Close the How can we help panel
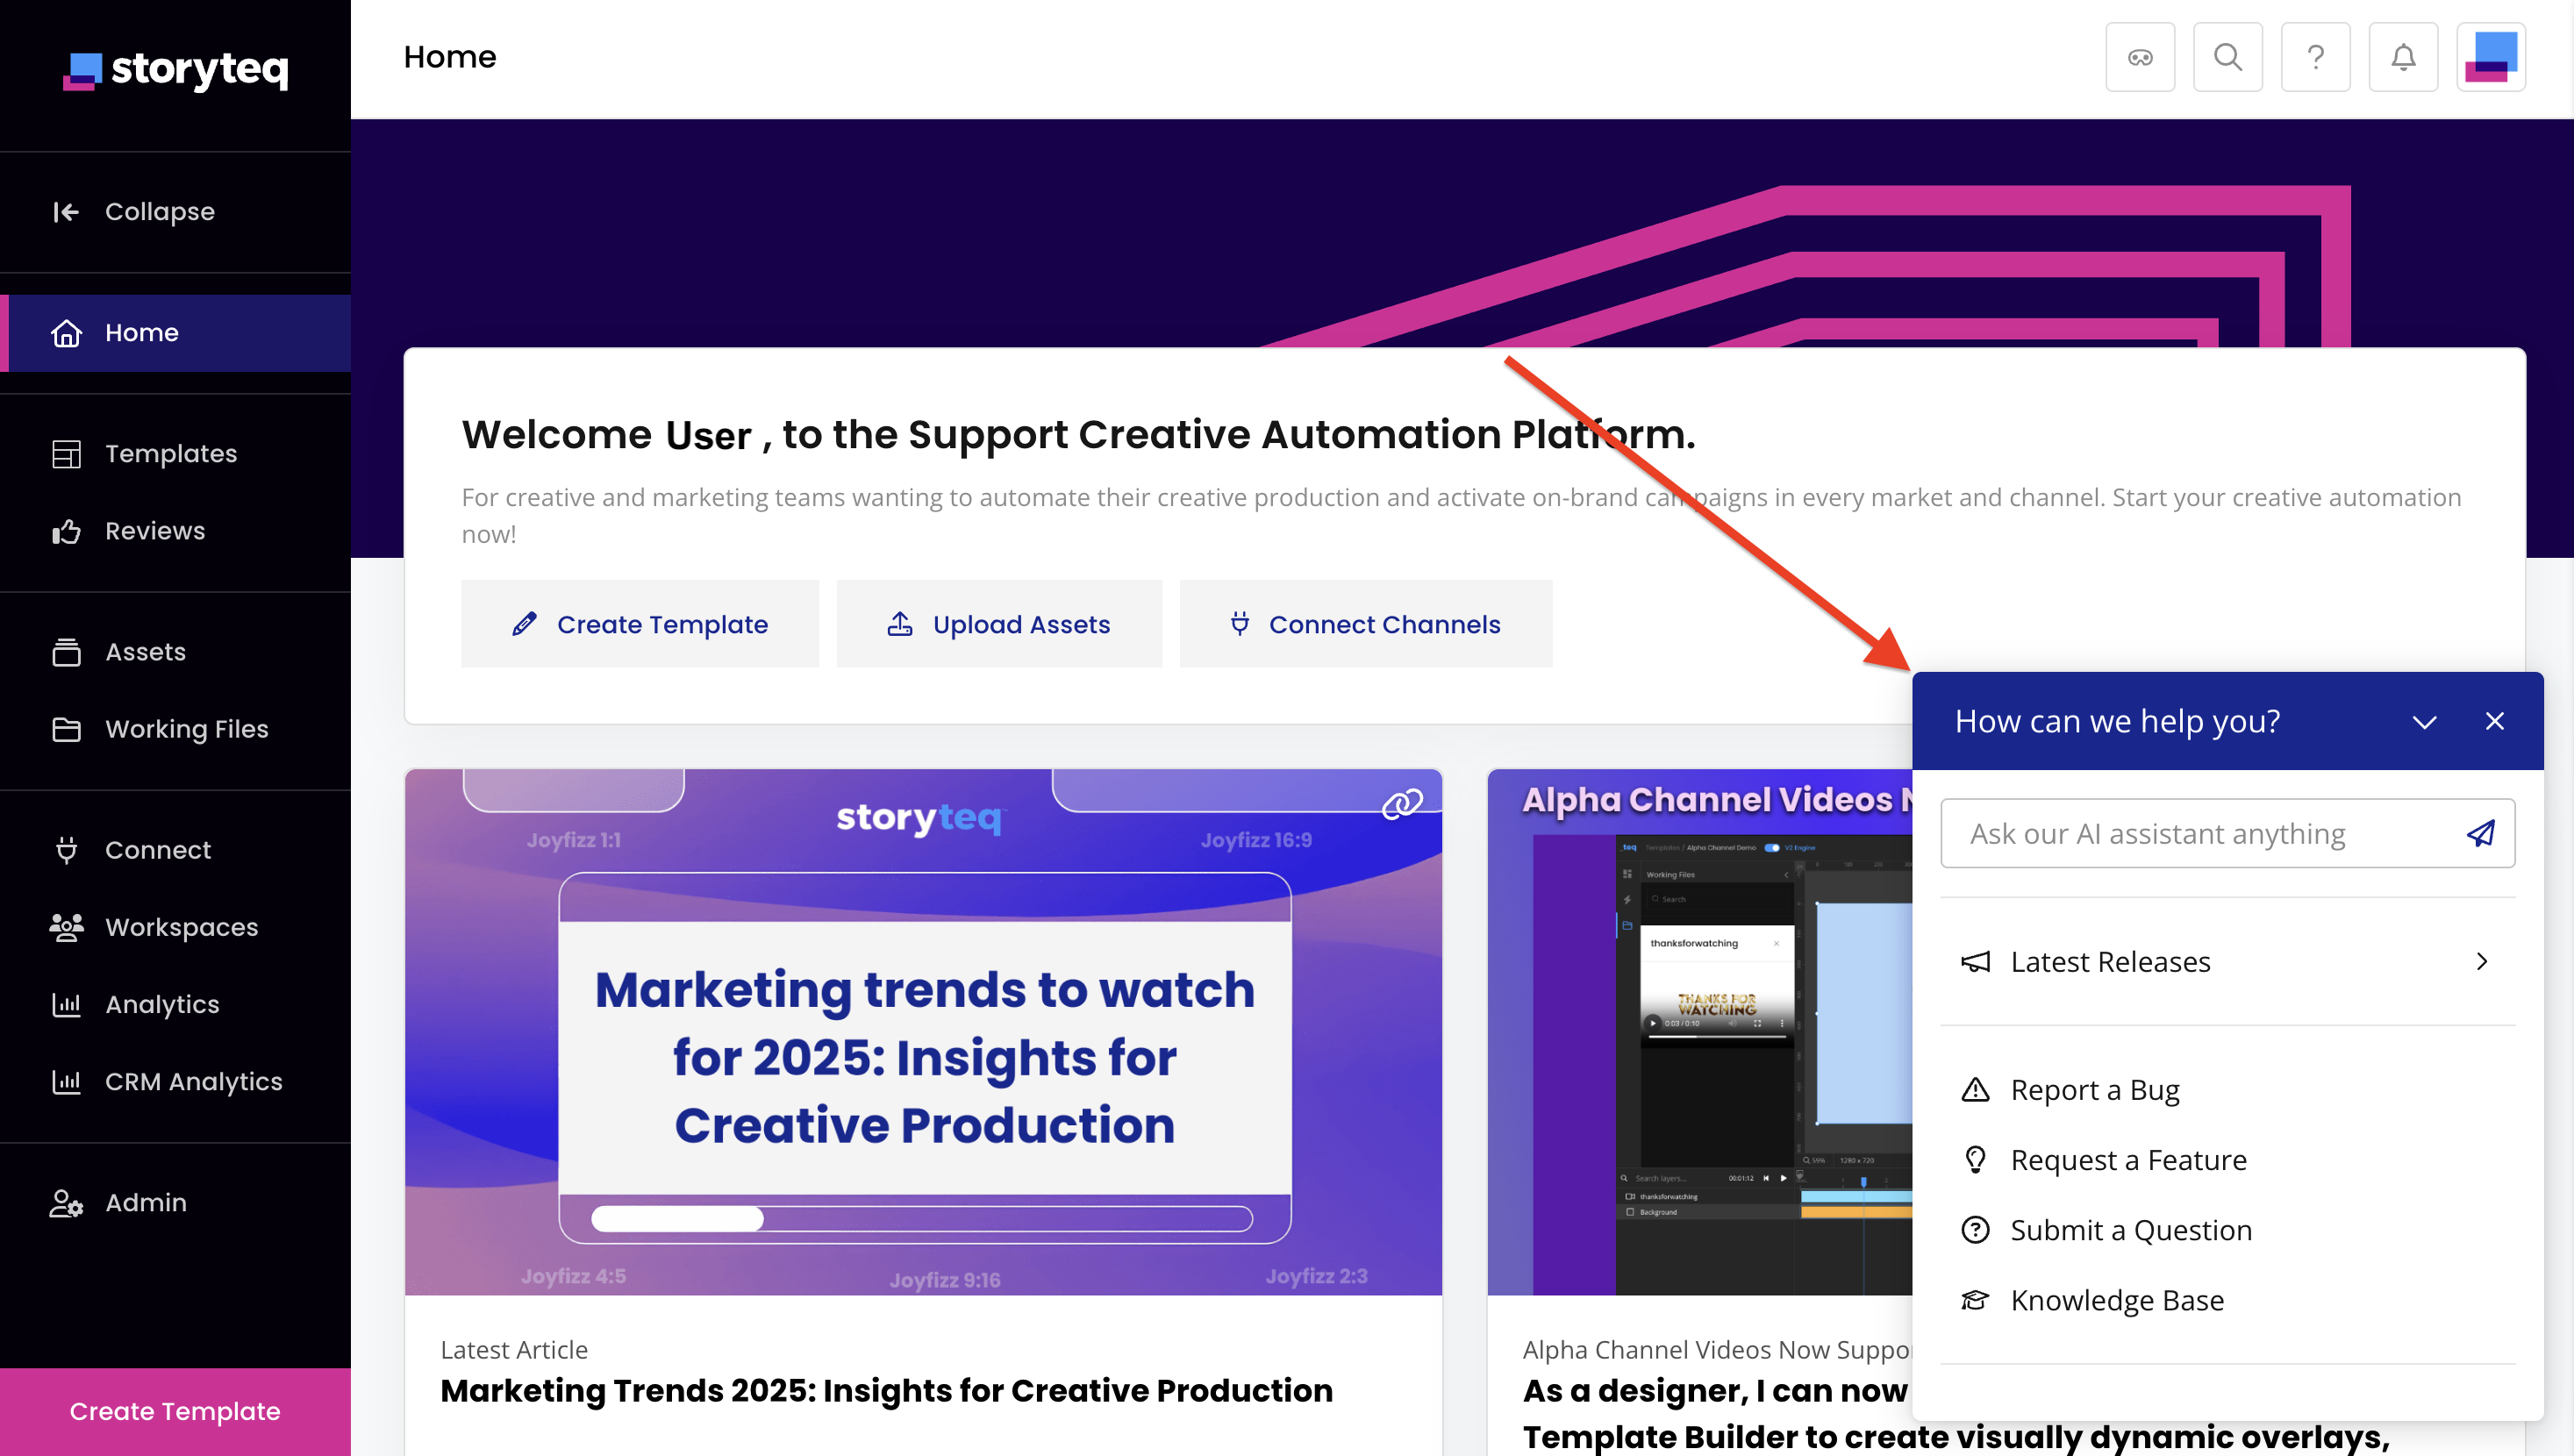Viewport: 2574px width, 1456px height. click(x=2494, y=721)
